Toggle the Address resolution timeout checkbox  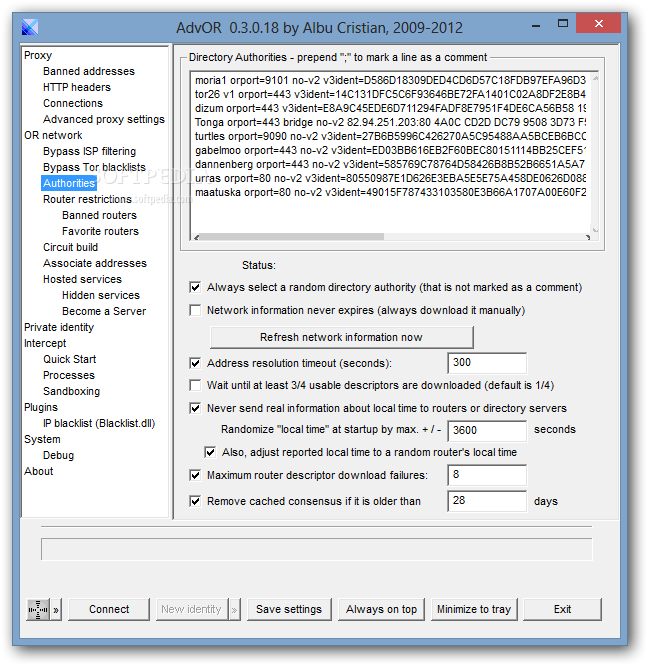tap(195, 363)
